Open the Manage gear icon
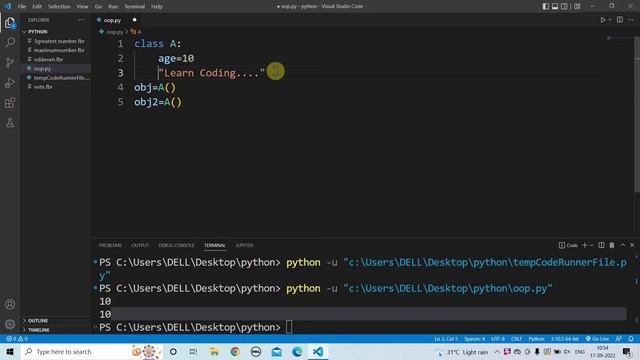This screenshot has height=360, width=640. click(x=10, y=324)
